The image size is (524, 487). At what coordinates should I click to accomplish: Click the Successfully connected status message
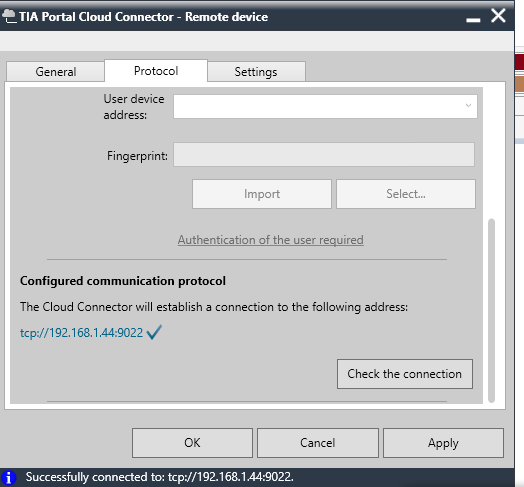(x=160, y=477)
